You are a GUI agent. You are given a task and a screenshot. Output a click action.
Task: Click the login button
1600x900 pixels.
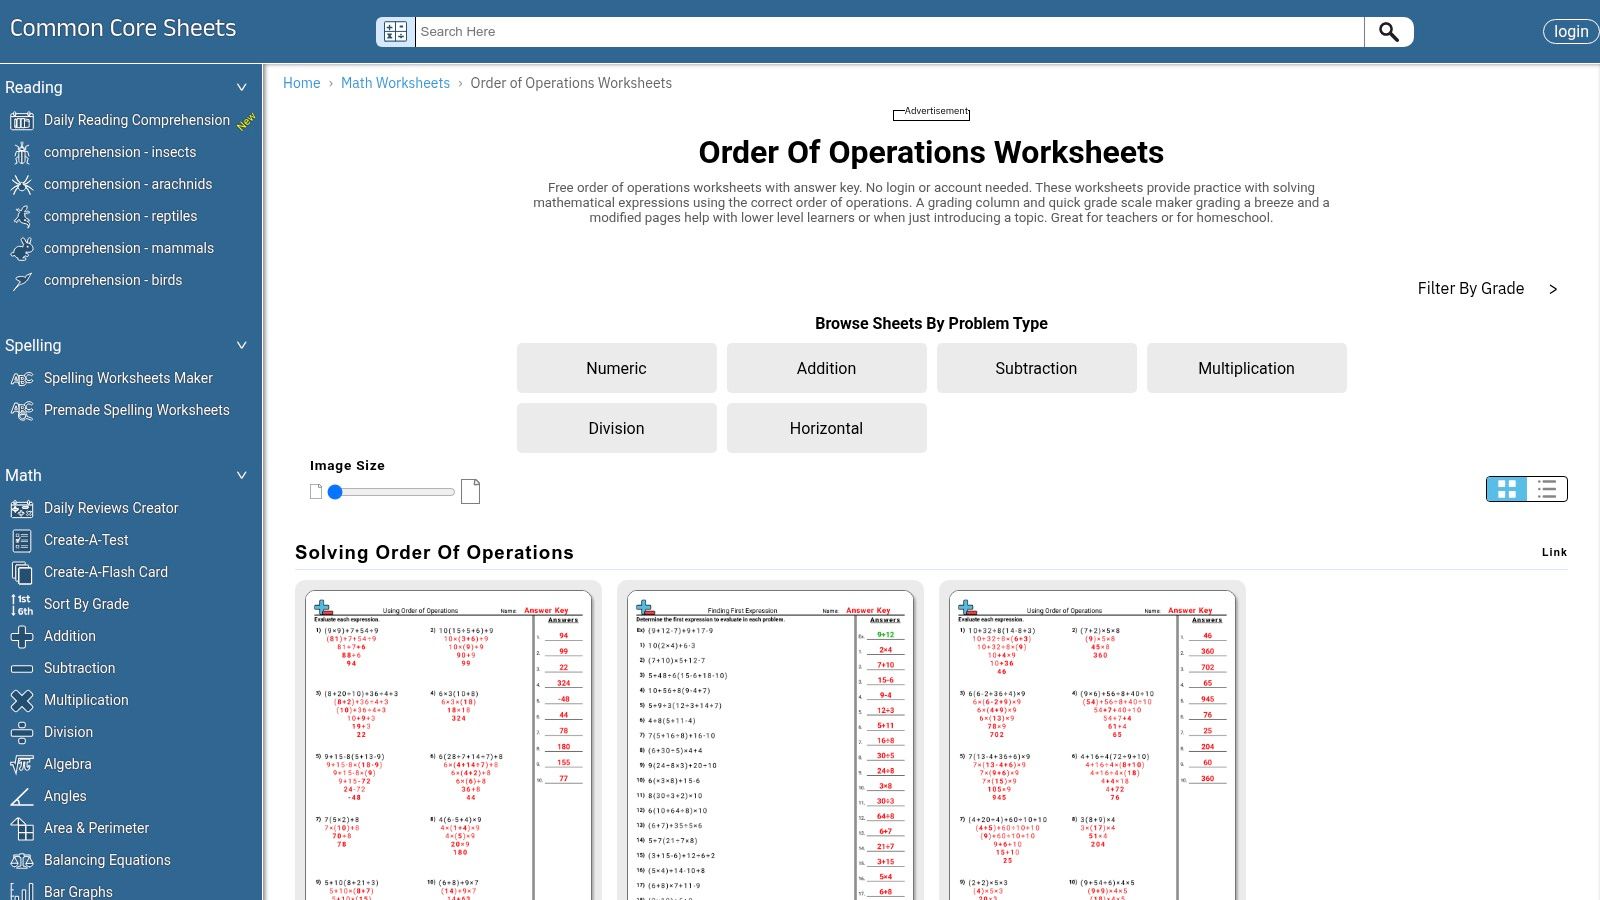click(x=1570, y=31)
